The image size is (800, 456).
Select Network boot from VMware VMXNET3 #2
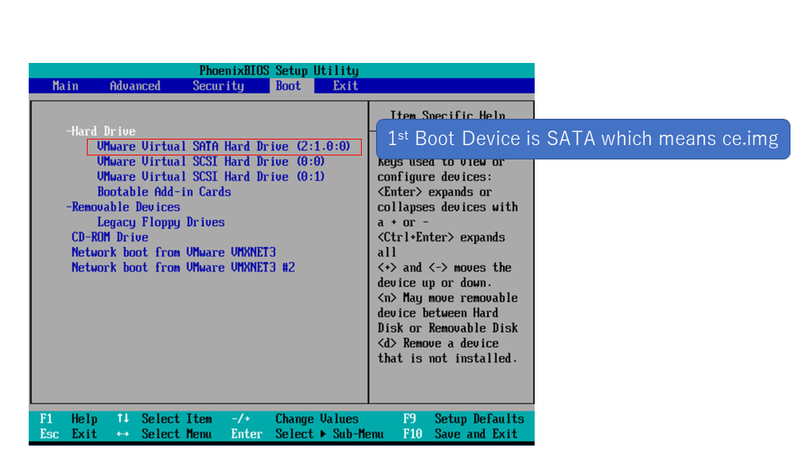click(x=183, y=267)
